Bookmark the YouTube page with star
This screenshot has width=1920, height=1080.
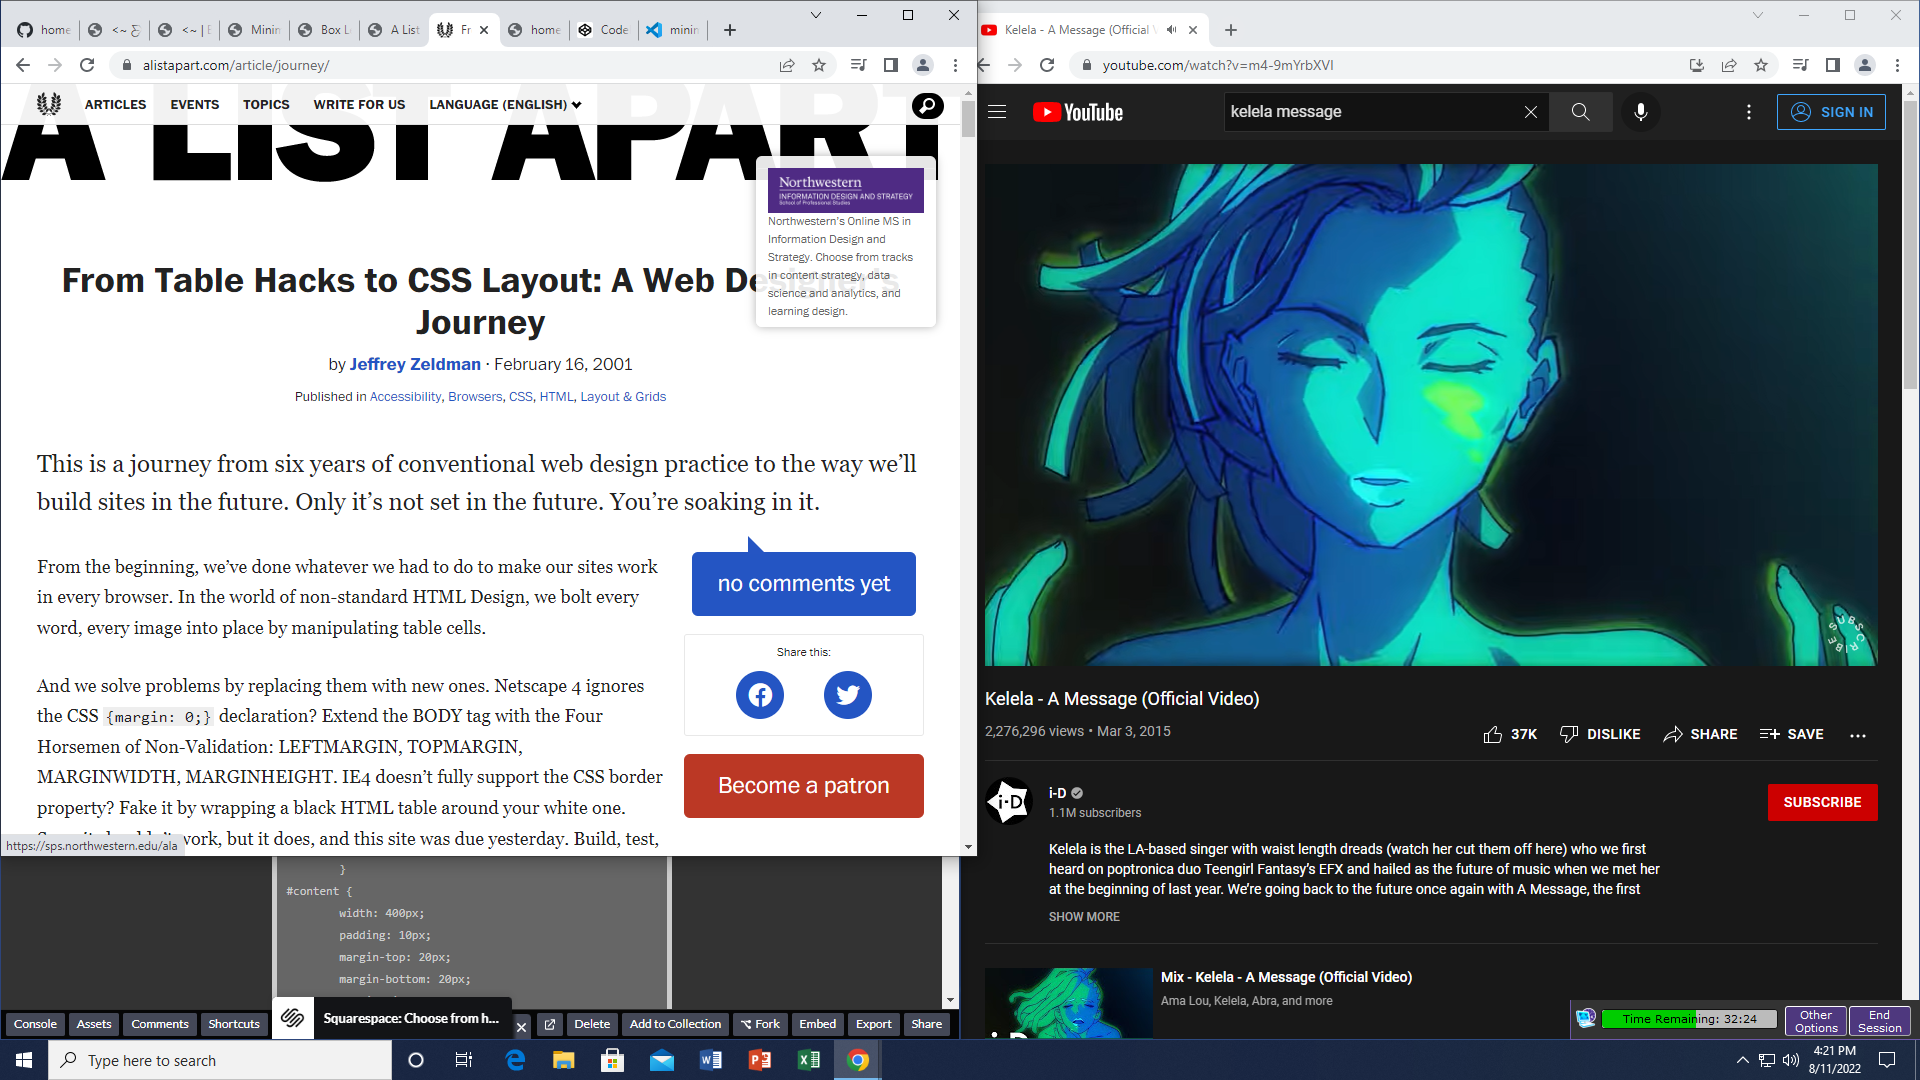1761,65
